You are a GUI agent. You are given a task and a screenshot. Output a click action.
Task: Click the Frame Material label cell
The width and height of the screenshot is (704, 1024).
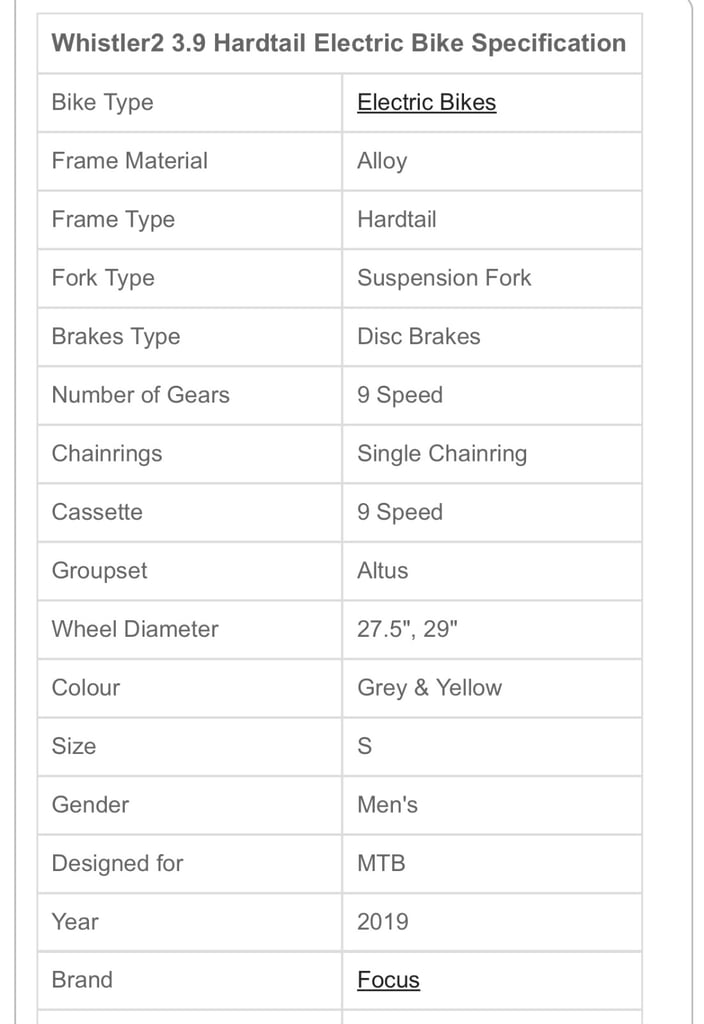[190, 161]
